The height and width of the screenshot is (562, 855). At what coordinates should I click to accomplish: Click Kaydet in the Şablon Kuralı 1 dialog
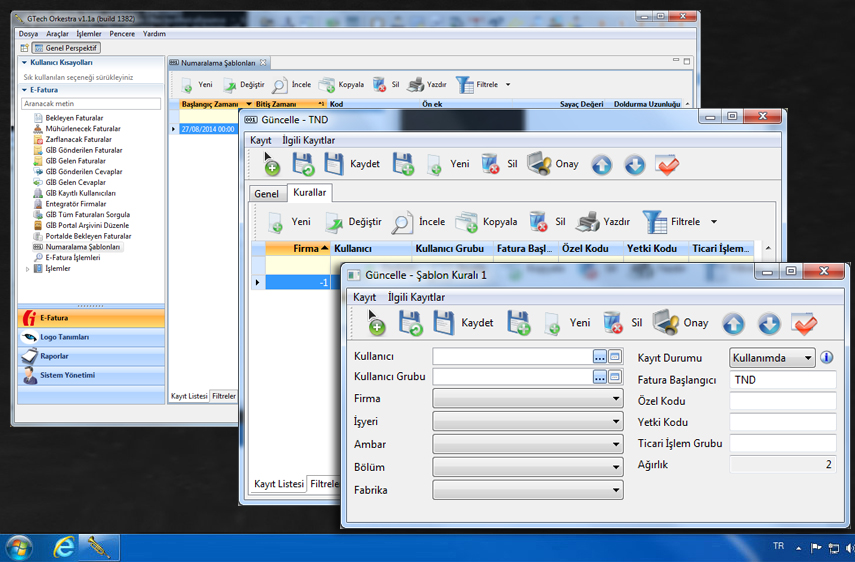point(464,323)
